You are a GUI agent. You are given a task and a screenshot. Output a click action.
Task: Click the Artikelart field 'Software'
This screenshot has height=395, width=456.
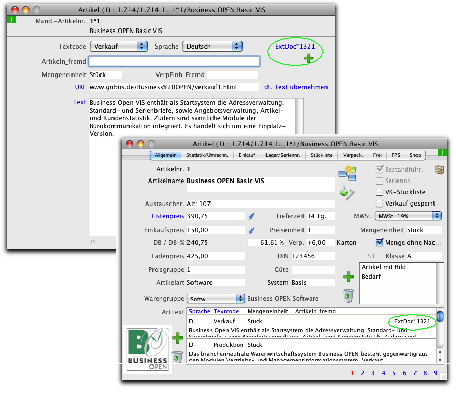tap(216, 282)
